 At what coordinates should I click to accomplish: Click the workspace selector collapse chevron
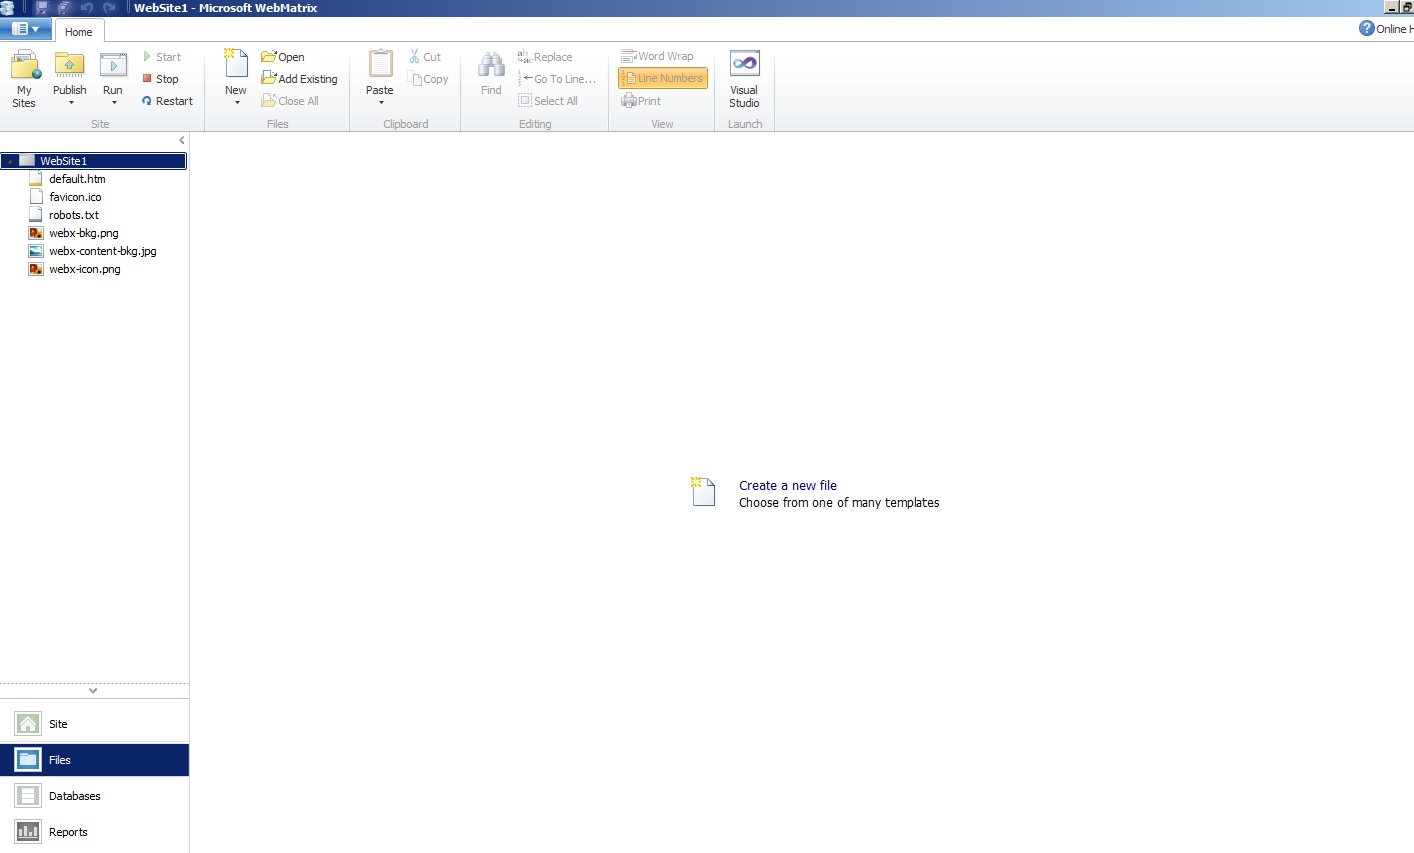click(x=93, y=691)
